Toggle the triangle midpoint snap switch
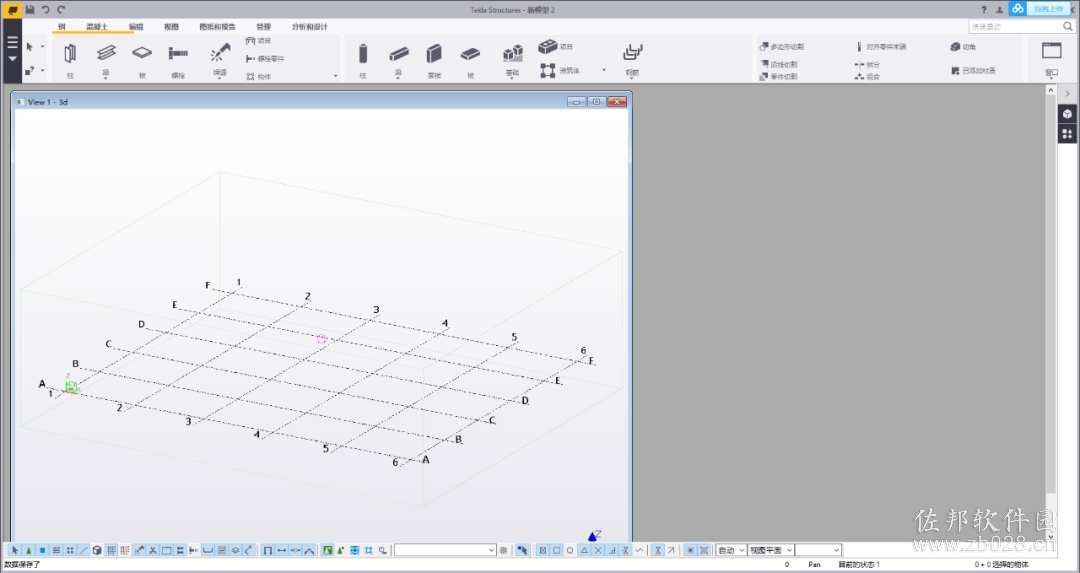 pyautogui.click(x=584, y=550)
